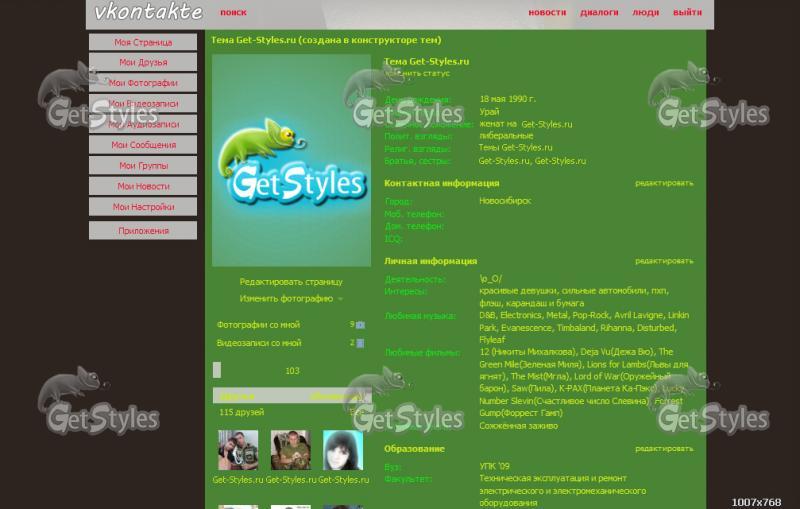
Task: Open Моя Страница in the sidebar
Action: click(143, 42)
